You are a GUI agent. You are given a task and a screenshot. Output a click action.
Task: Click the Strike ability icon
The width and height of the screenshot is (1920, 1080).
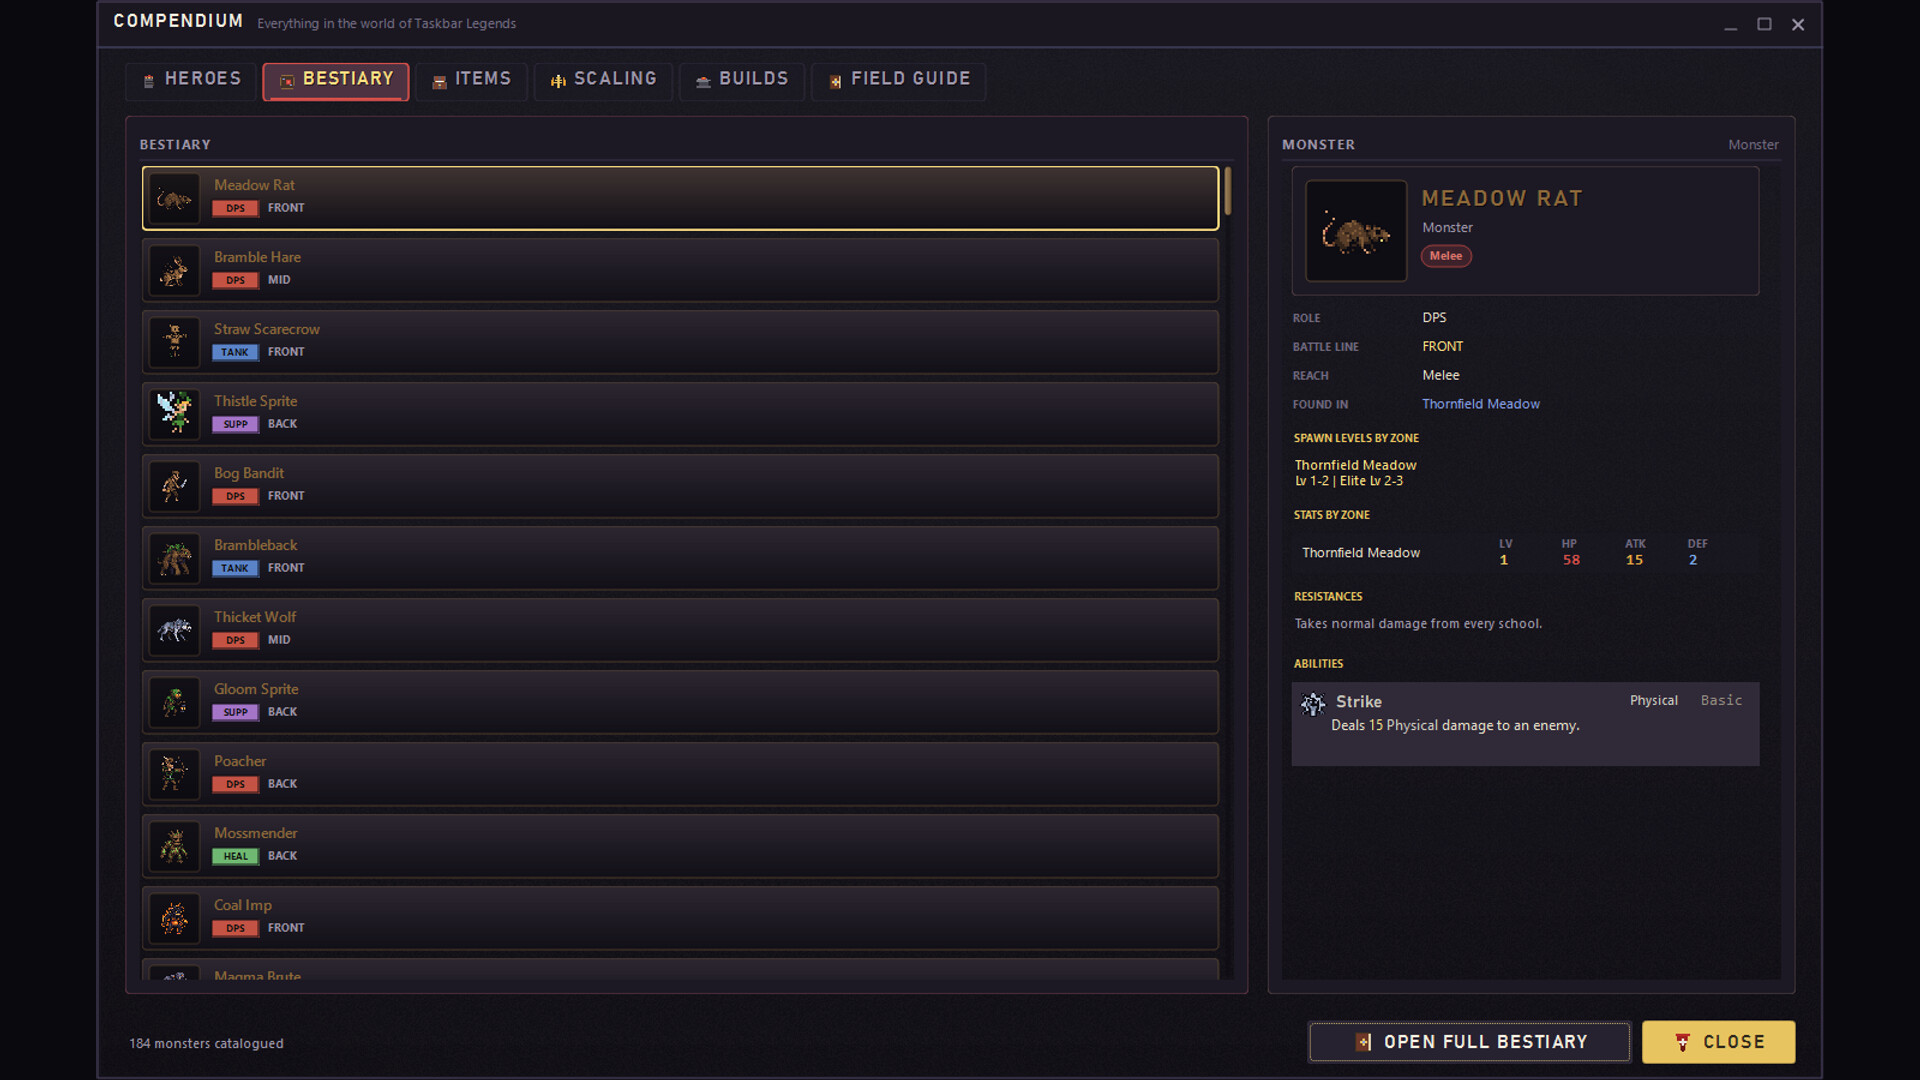coord(1313,704)
